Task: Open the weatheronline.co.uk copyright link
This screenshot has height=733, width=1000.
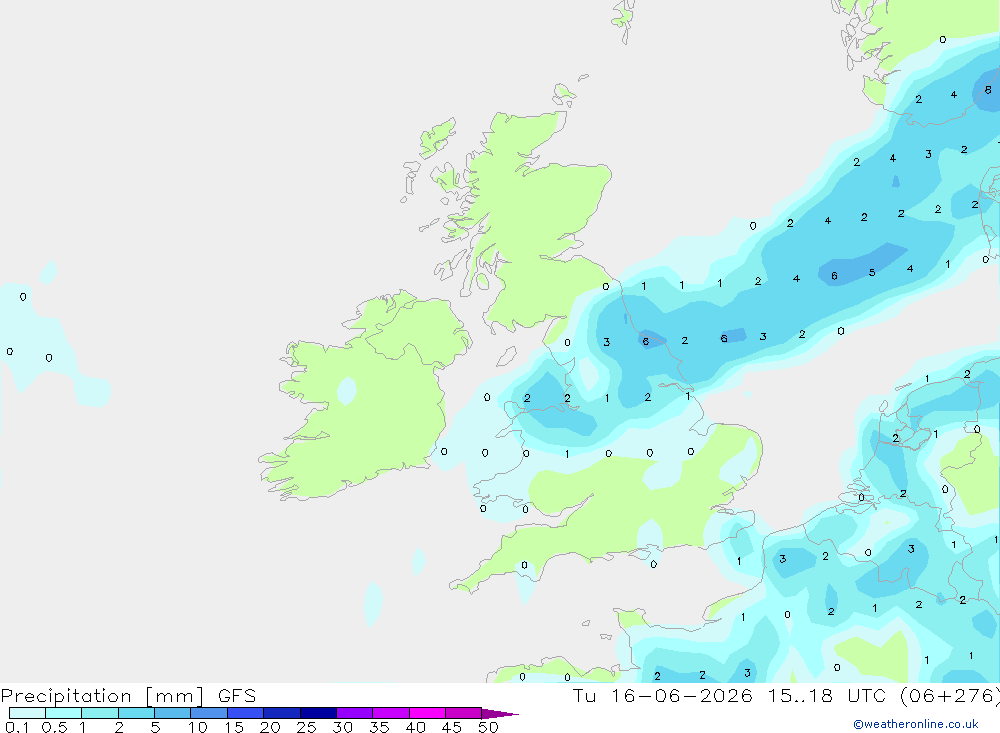Action: [916, 724]
